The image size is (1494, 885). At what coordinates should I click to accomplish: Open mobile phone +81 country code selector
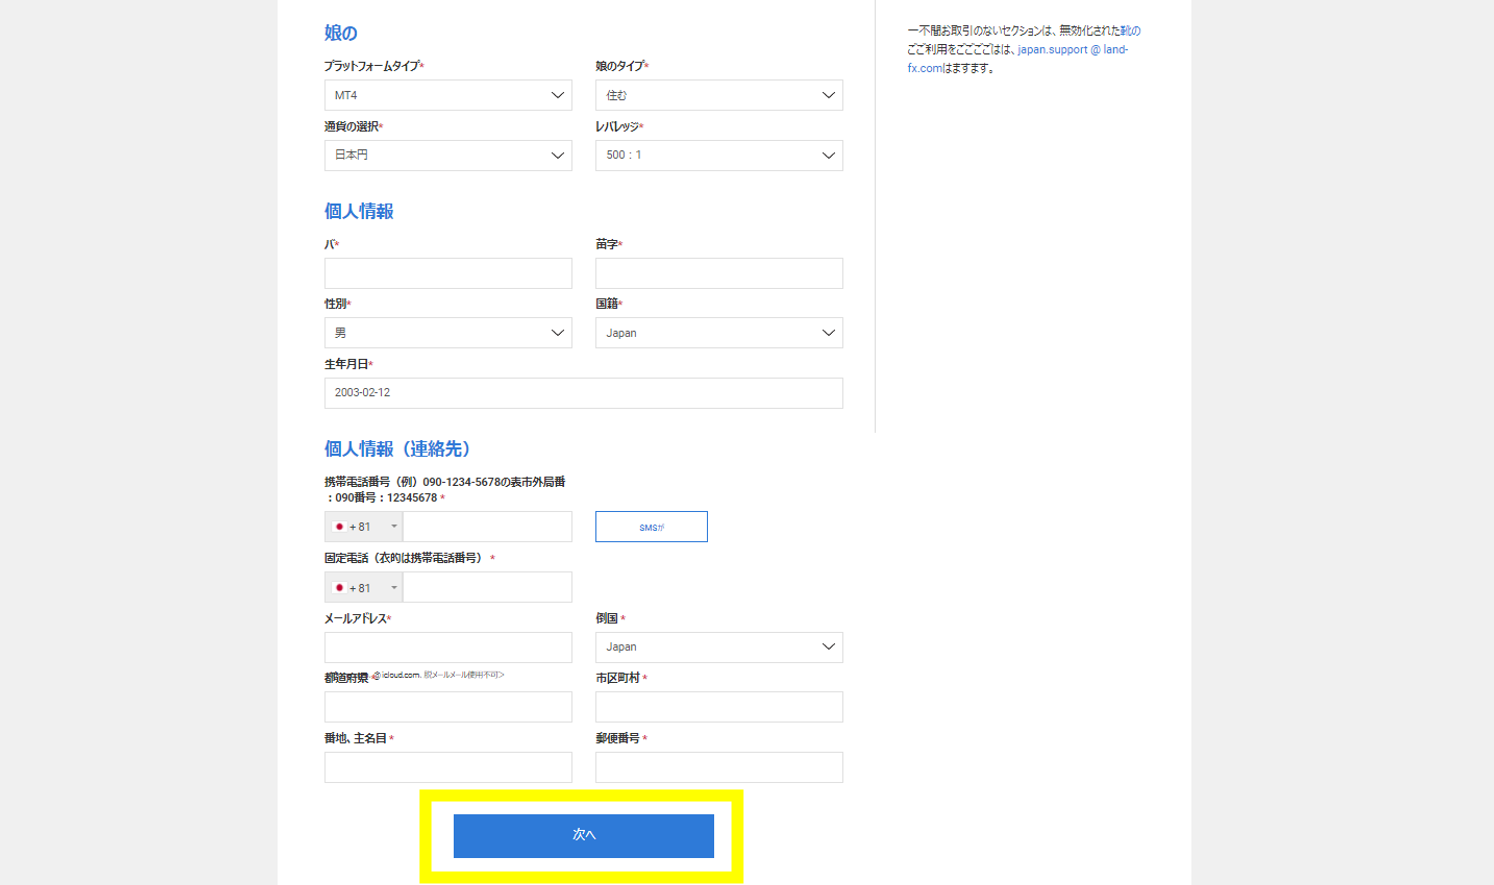pos(364,527)
